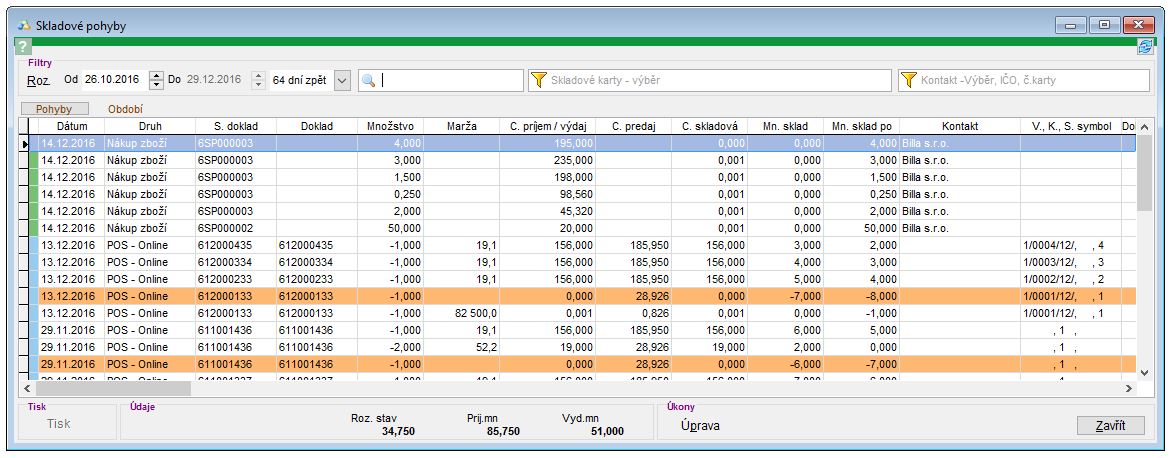Click the Kontakt filter funnel icon

click(909, 80)
